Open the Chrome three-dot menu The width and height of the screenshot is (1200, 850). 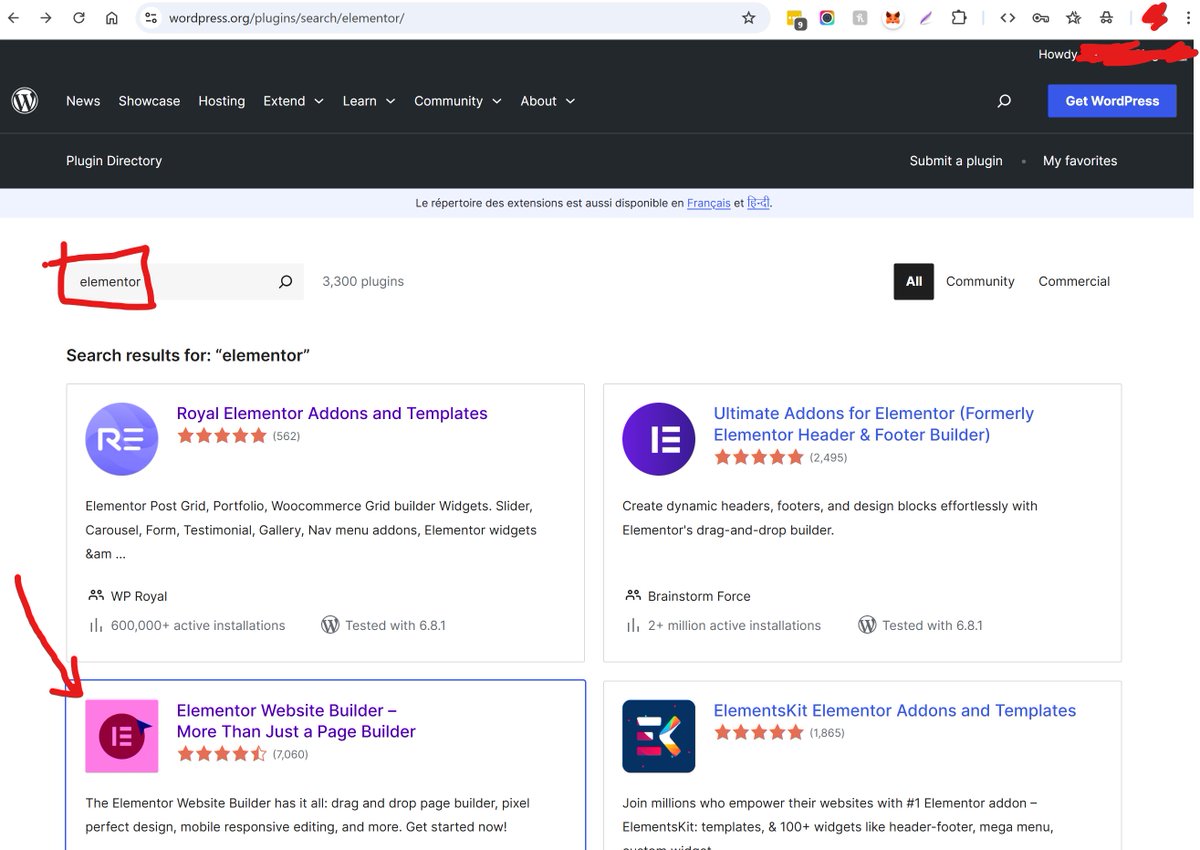1186,18
